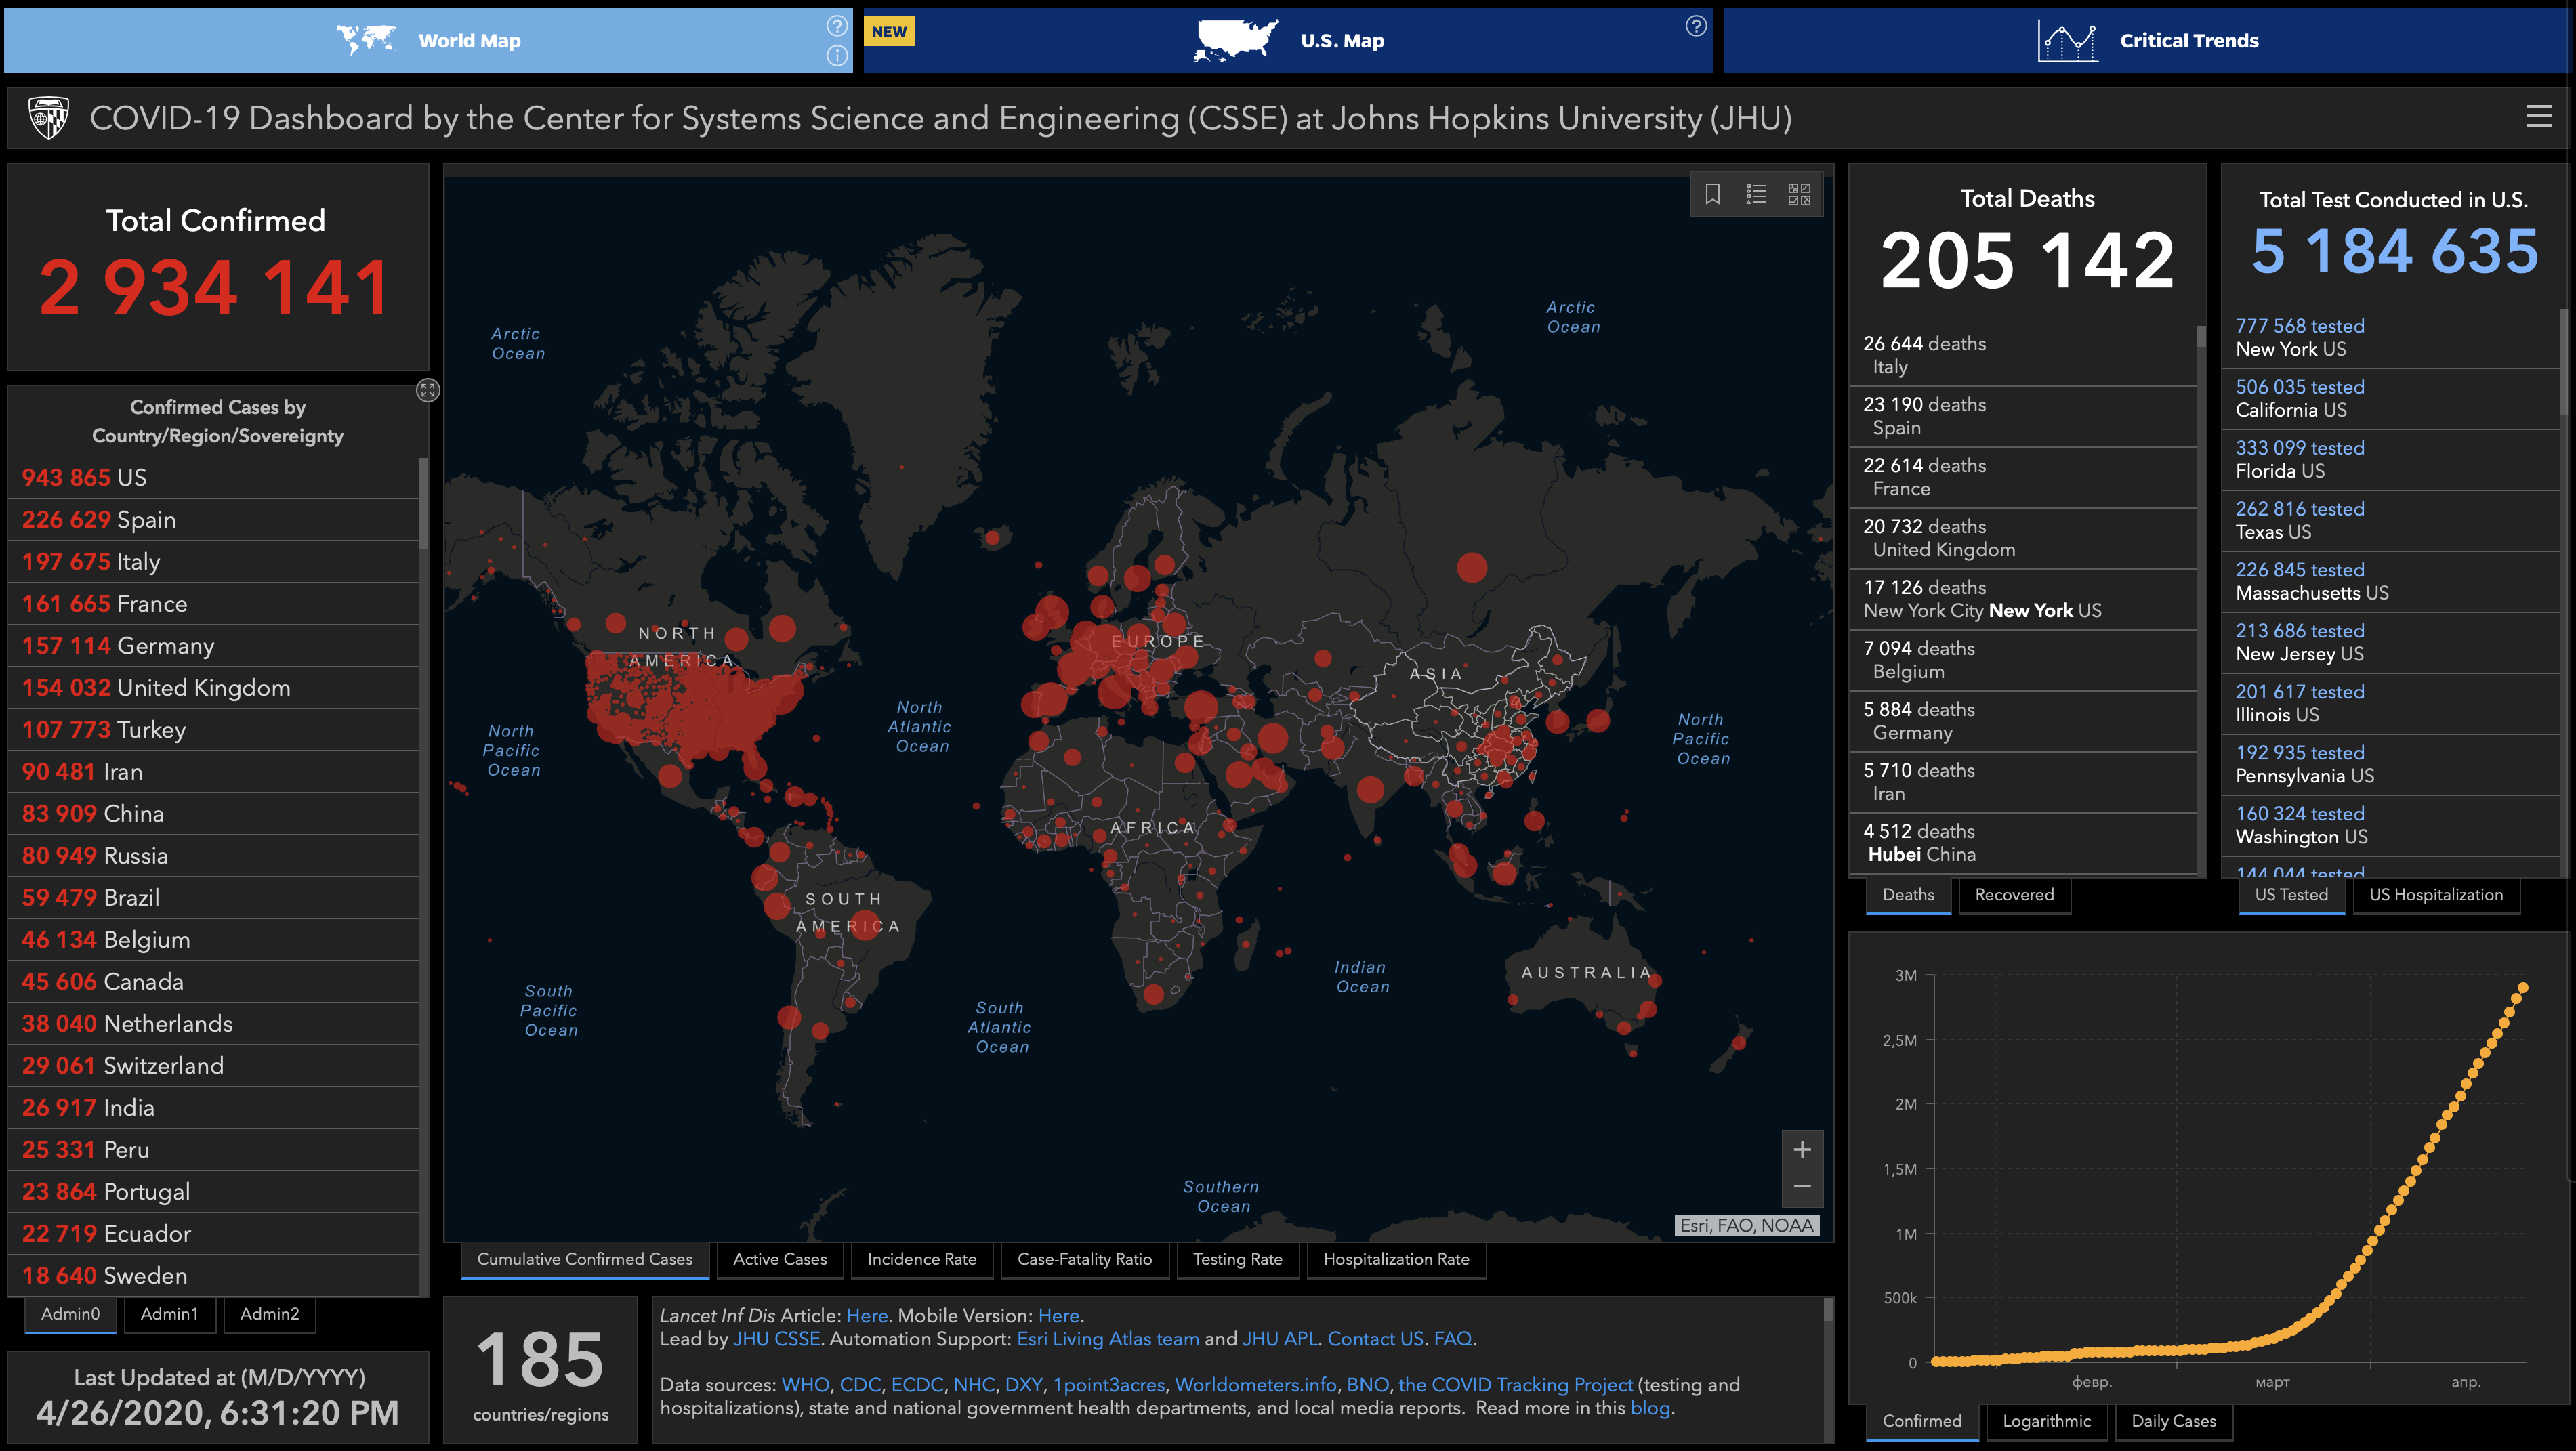
Task: Open the map legend list icon
Action: [x=1756, y=193]
